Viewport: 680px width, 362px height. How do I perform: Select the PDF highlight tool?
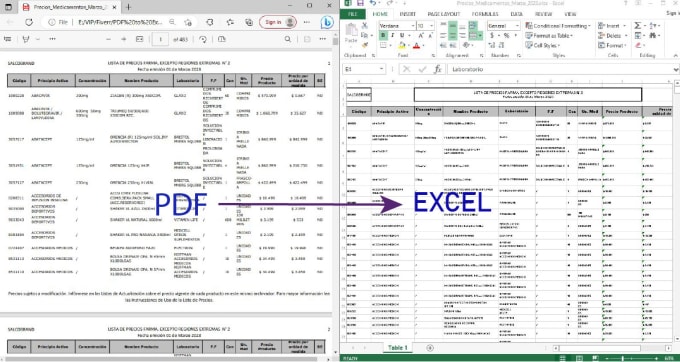26,39
